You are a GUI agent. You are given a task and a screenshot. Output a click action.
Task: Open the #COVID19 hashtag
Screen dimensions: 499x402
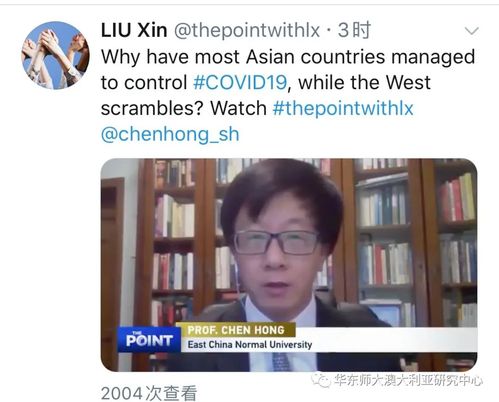(240, 82)
